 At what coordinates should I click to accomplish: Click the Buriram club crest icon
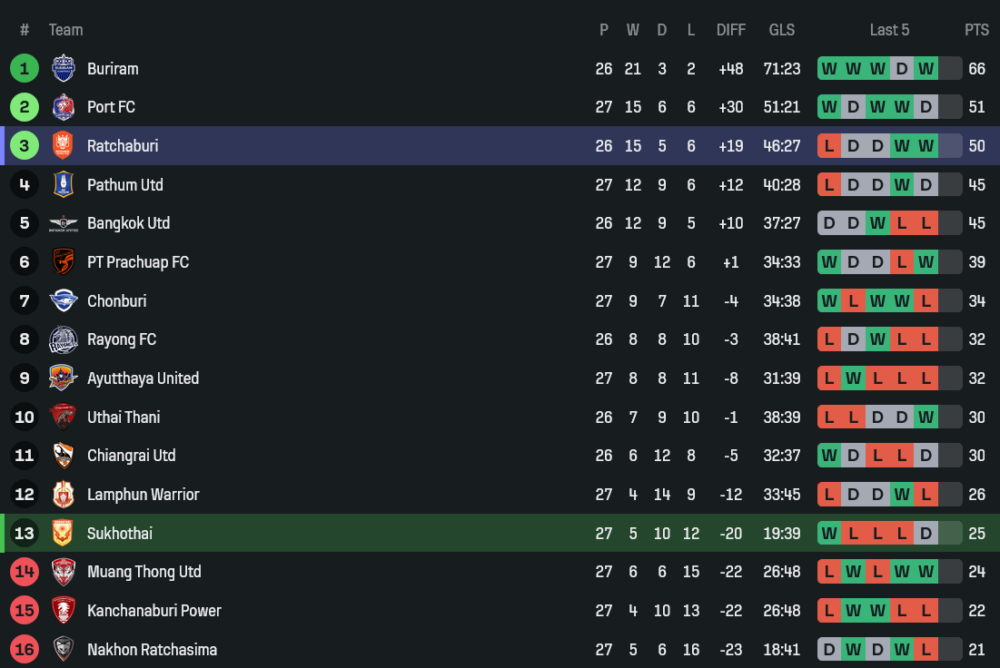click(63, 68)
